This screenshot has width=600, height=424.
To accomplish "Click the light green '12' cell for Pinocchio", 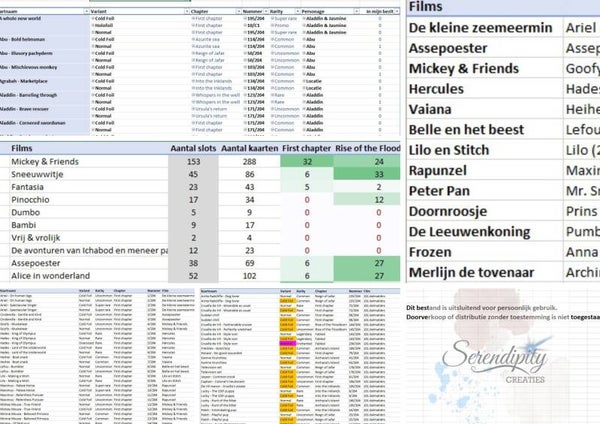I will tap(367, 200).
